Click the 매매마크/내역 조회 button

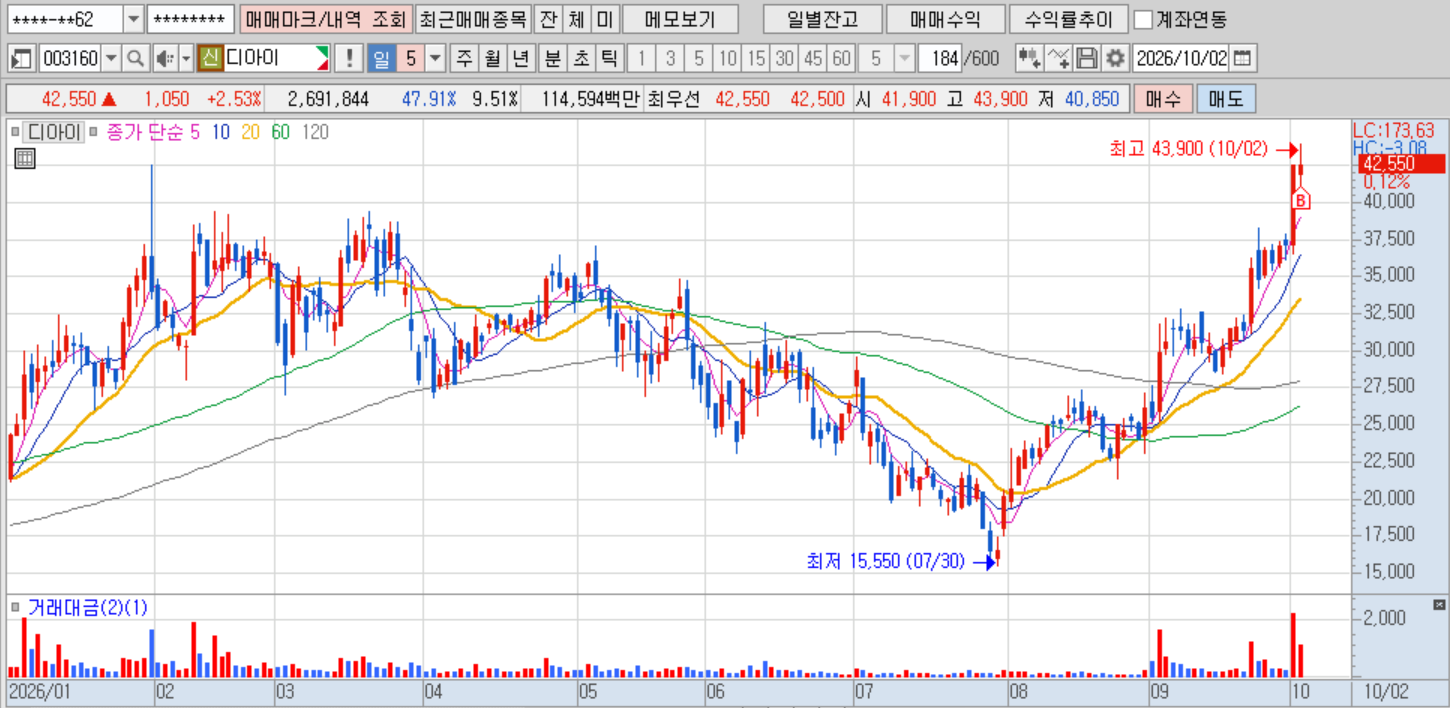coord(325,19)
